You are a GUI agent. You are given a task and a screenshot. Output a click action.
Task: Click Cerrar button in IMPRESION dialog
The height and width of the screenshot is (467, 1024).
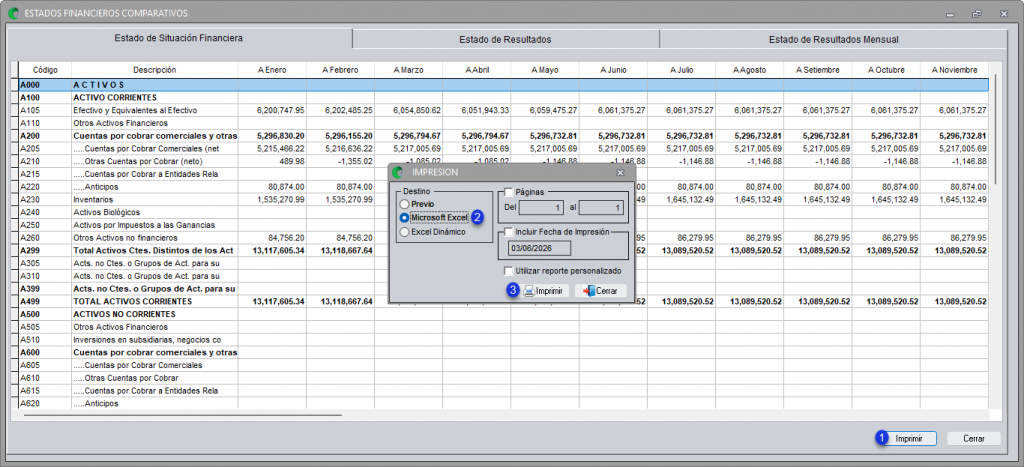[x=601, y=291]
